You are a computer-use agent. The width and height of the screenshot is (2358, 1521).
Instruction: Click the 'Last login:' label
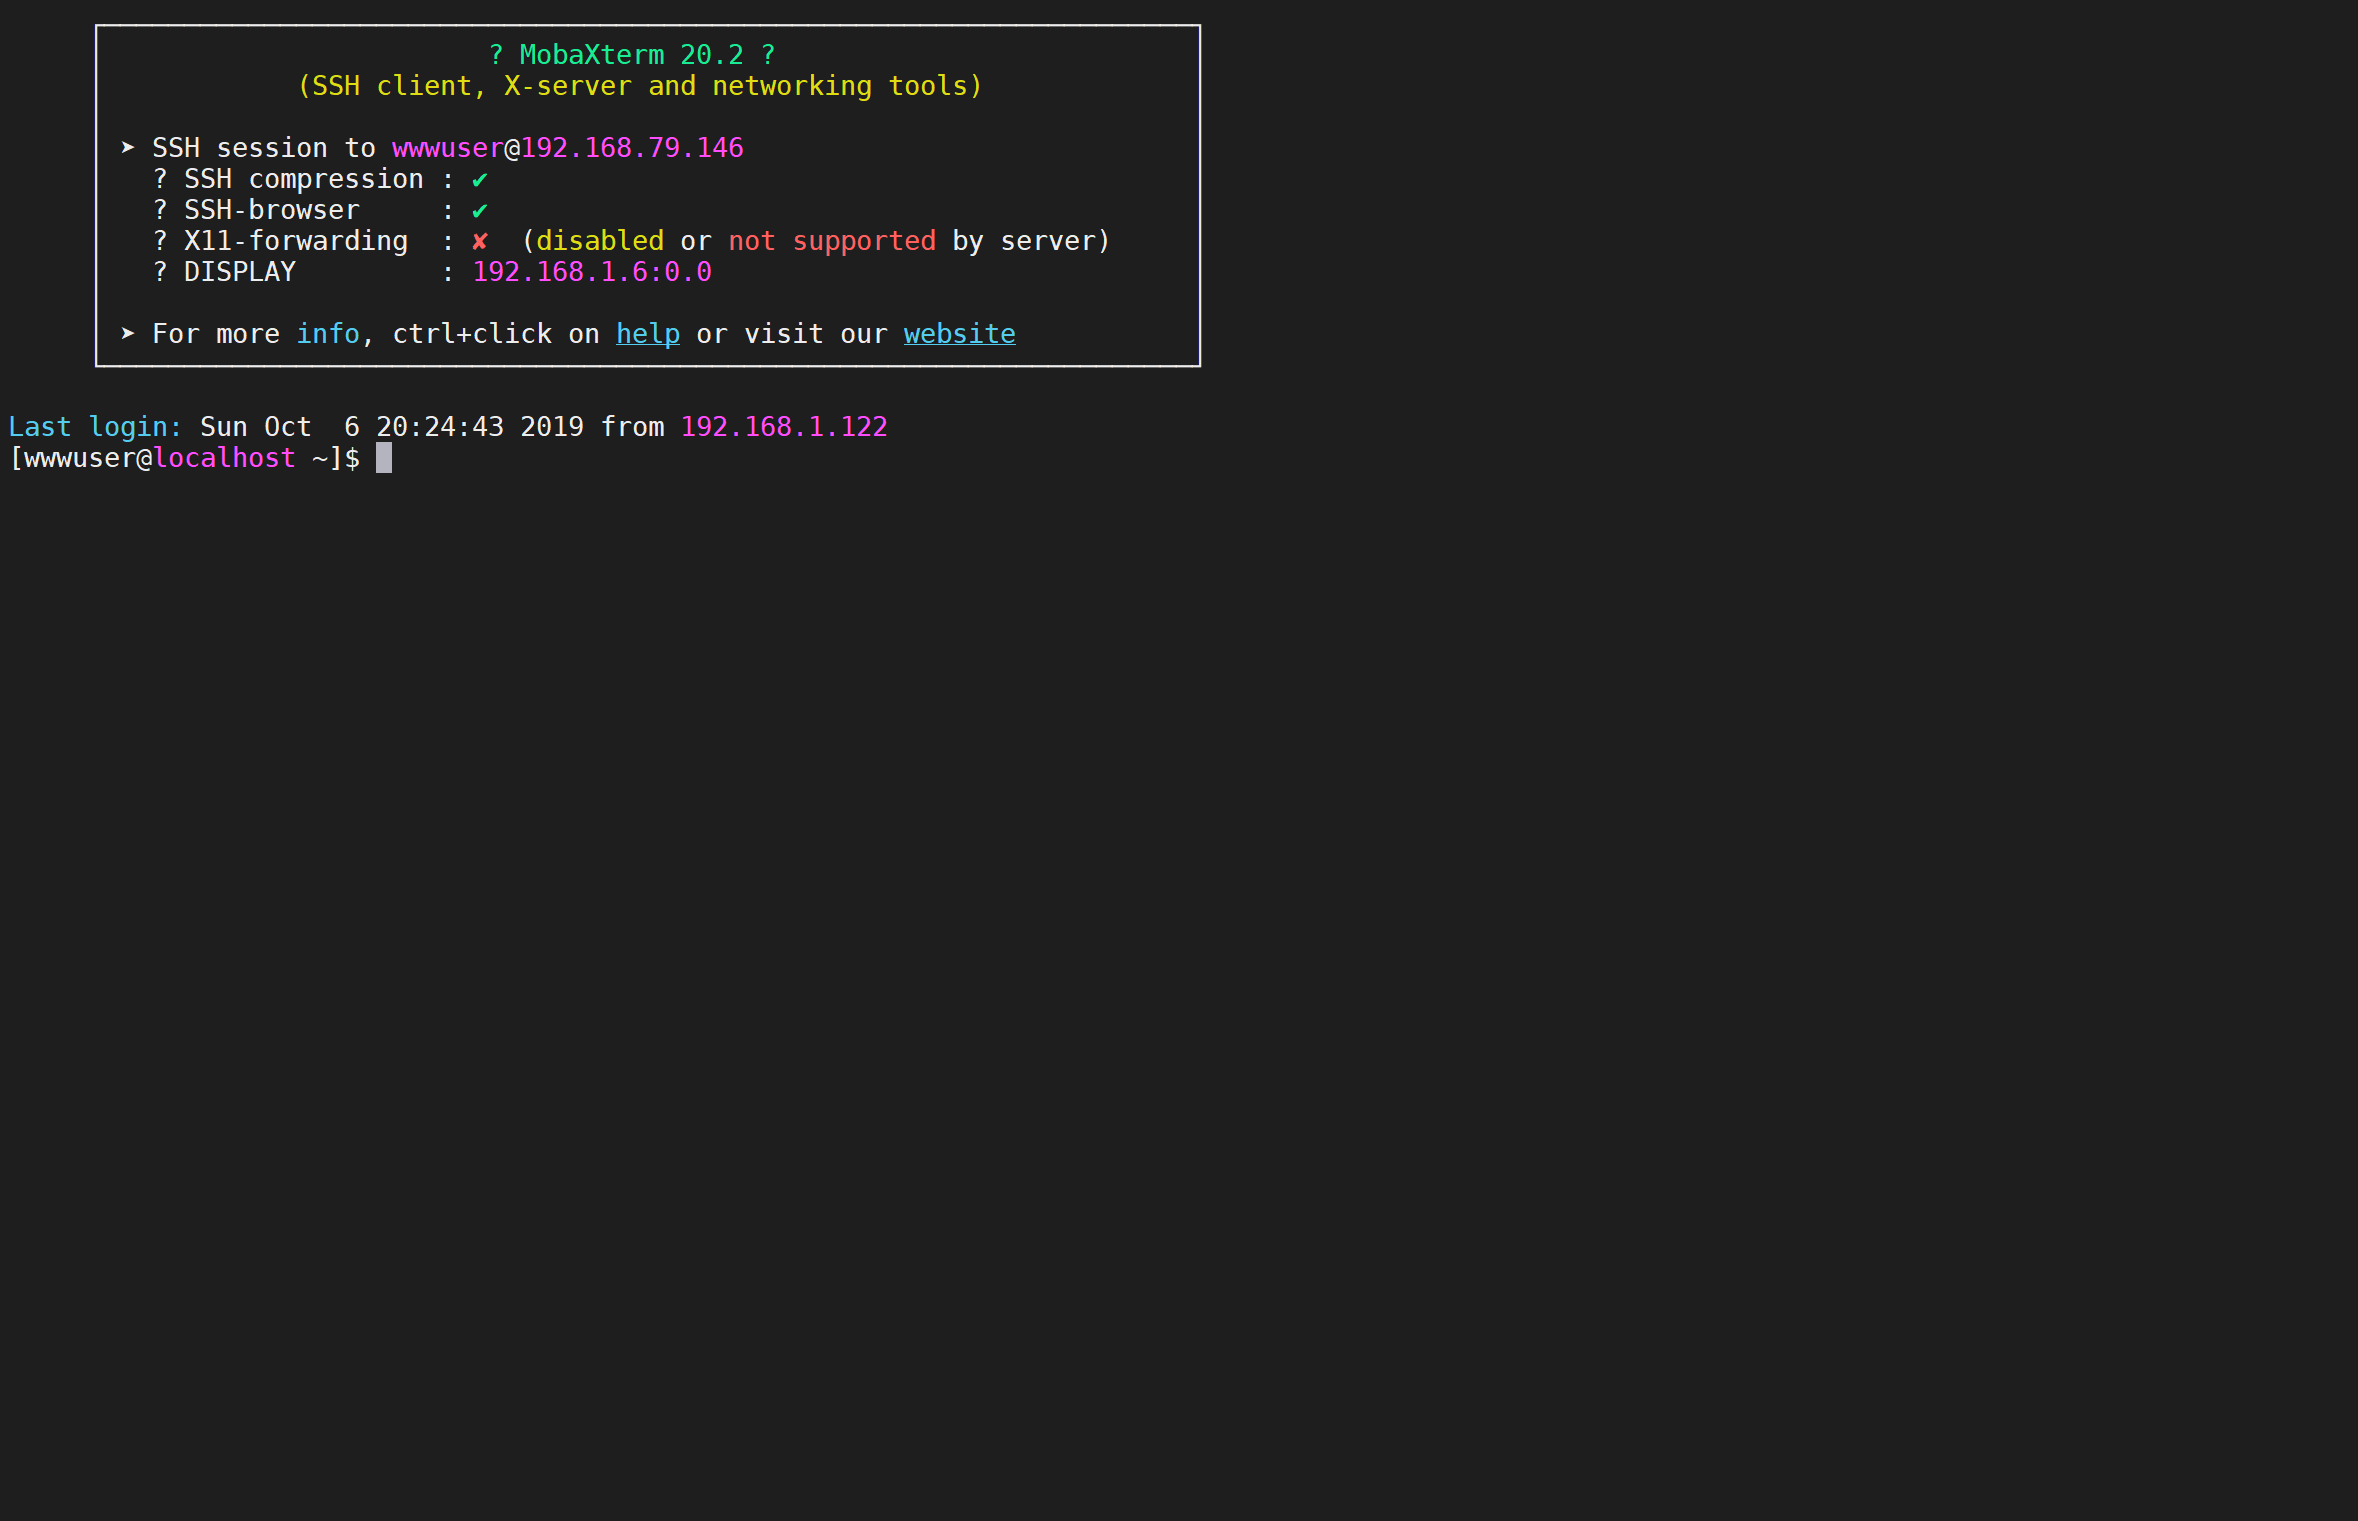[x=95, y=427]
